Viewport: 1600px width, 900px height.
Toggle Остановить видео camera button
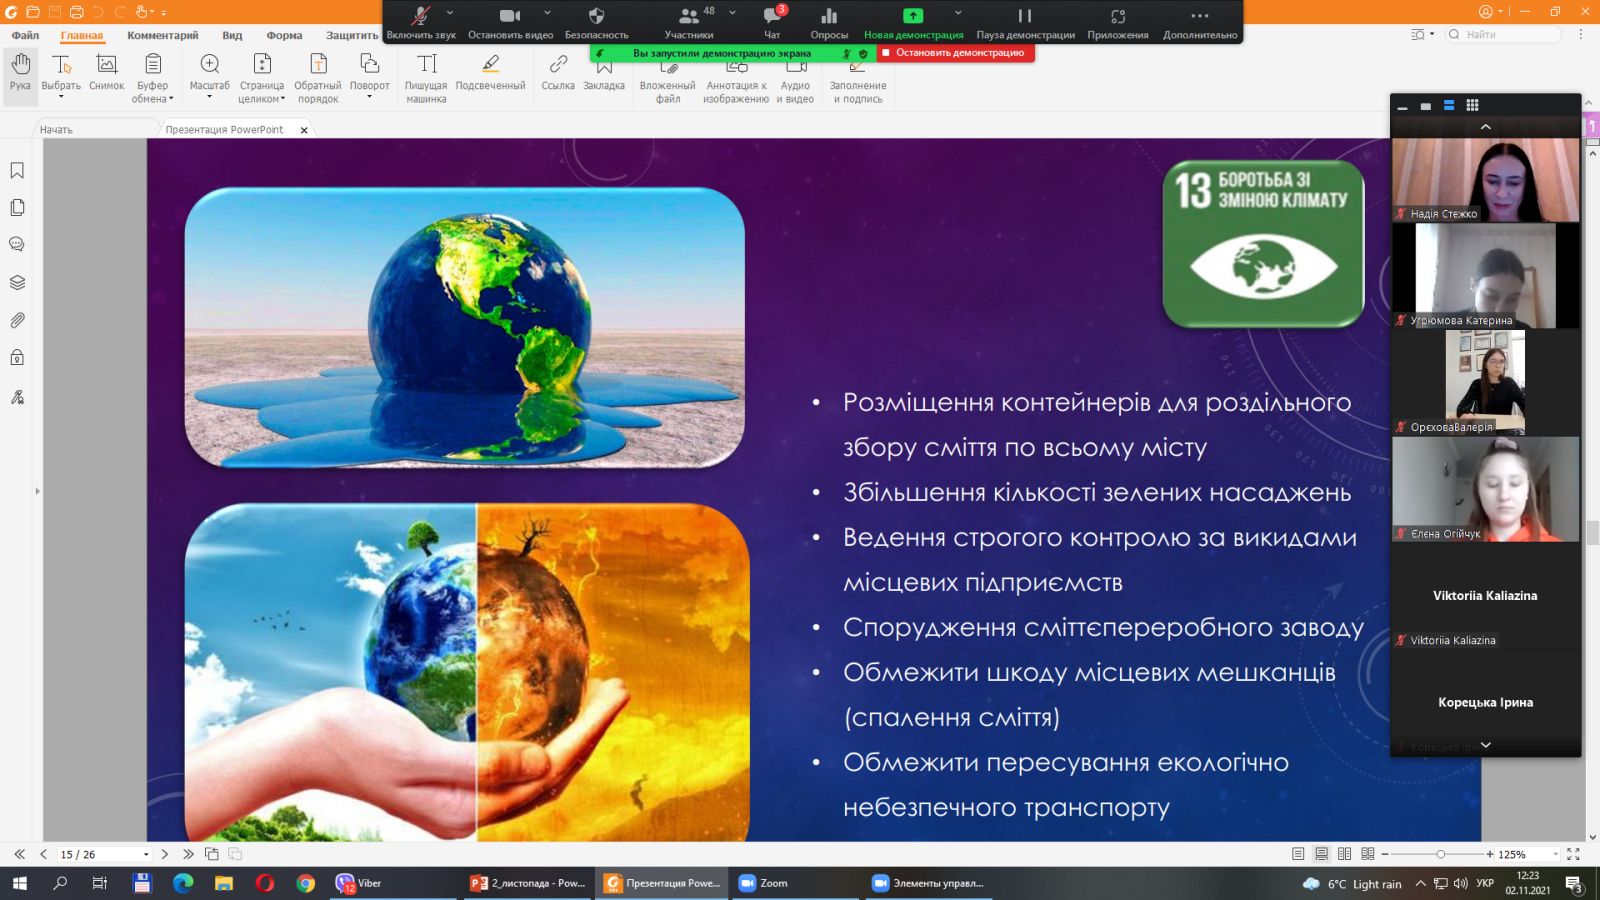point(510,22)
